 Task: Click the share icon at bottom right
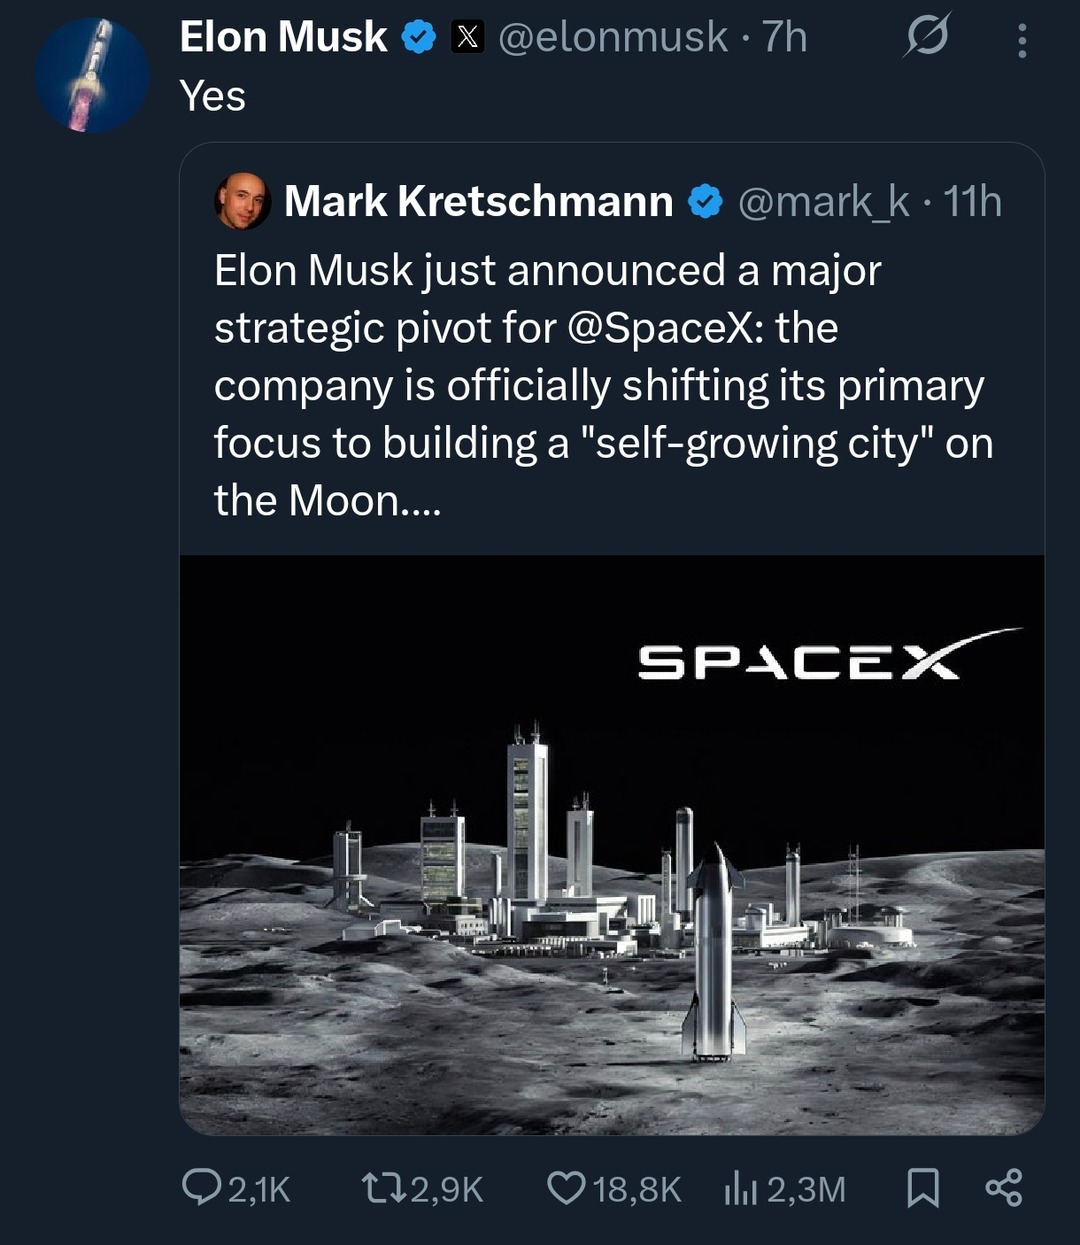1003,1190
